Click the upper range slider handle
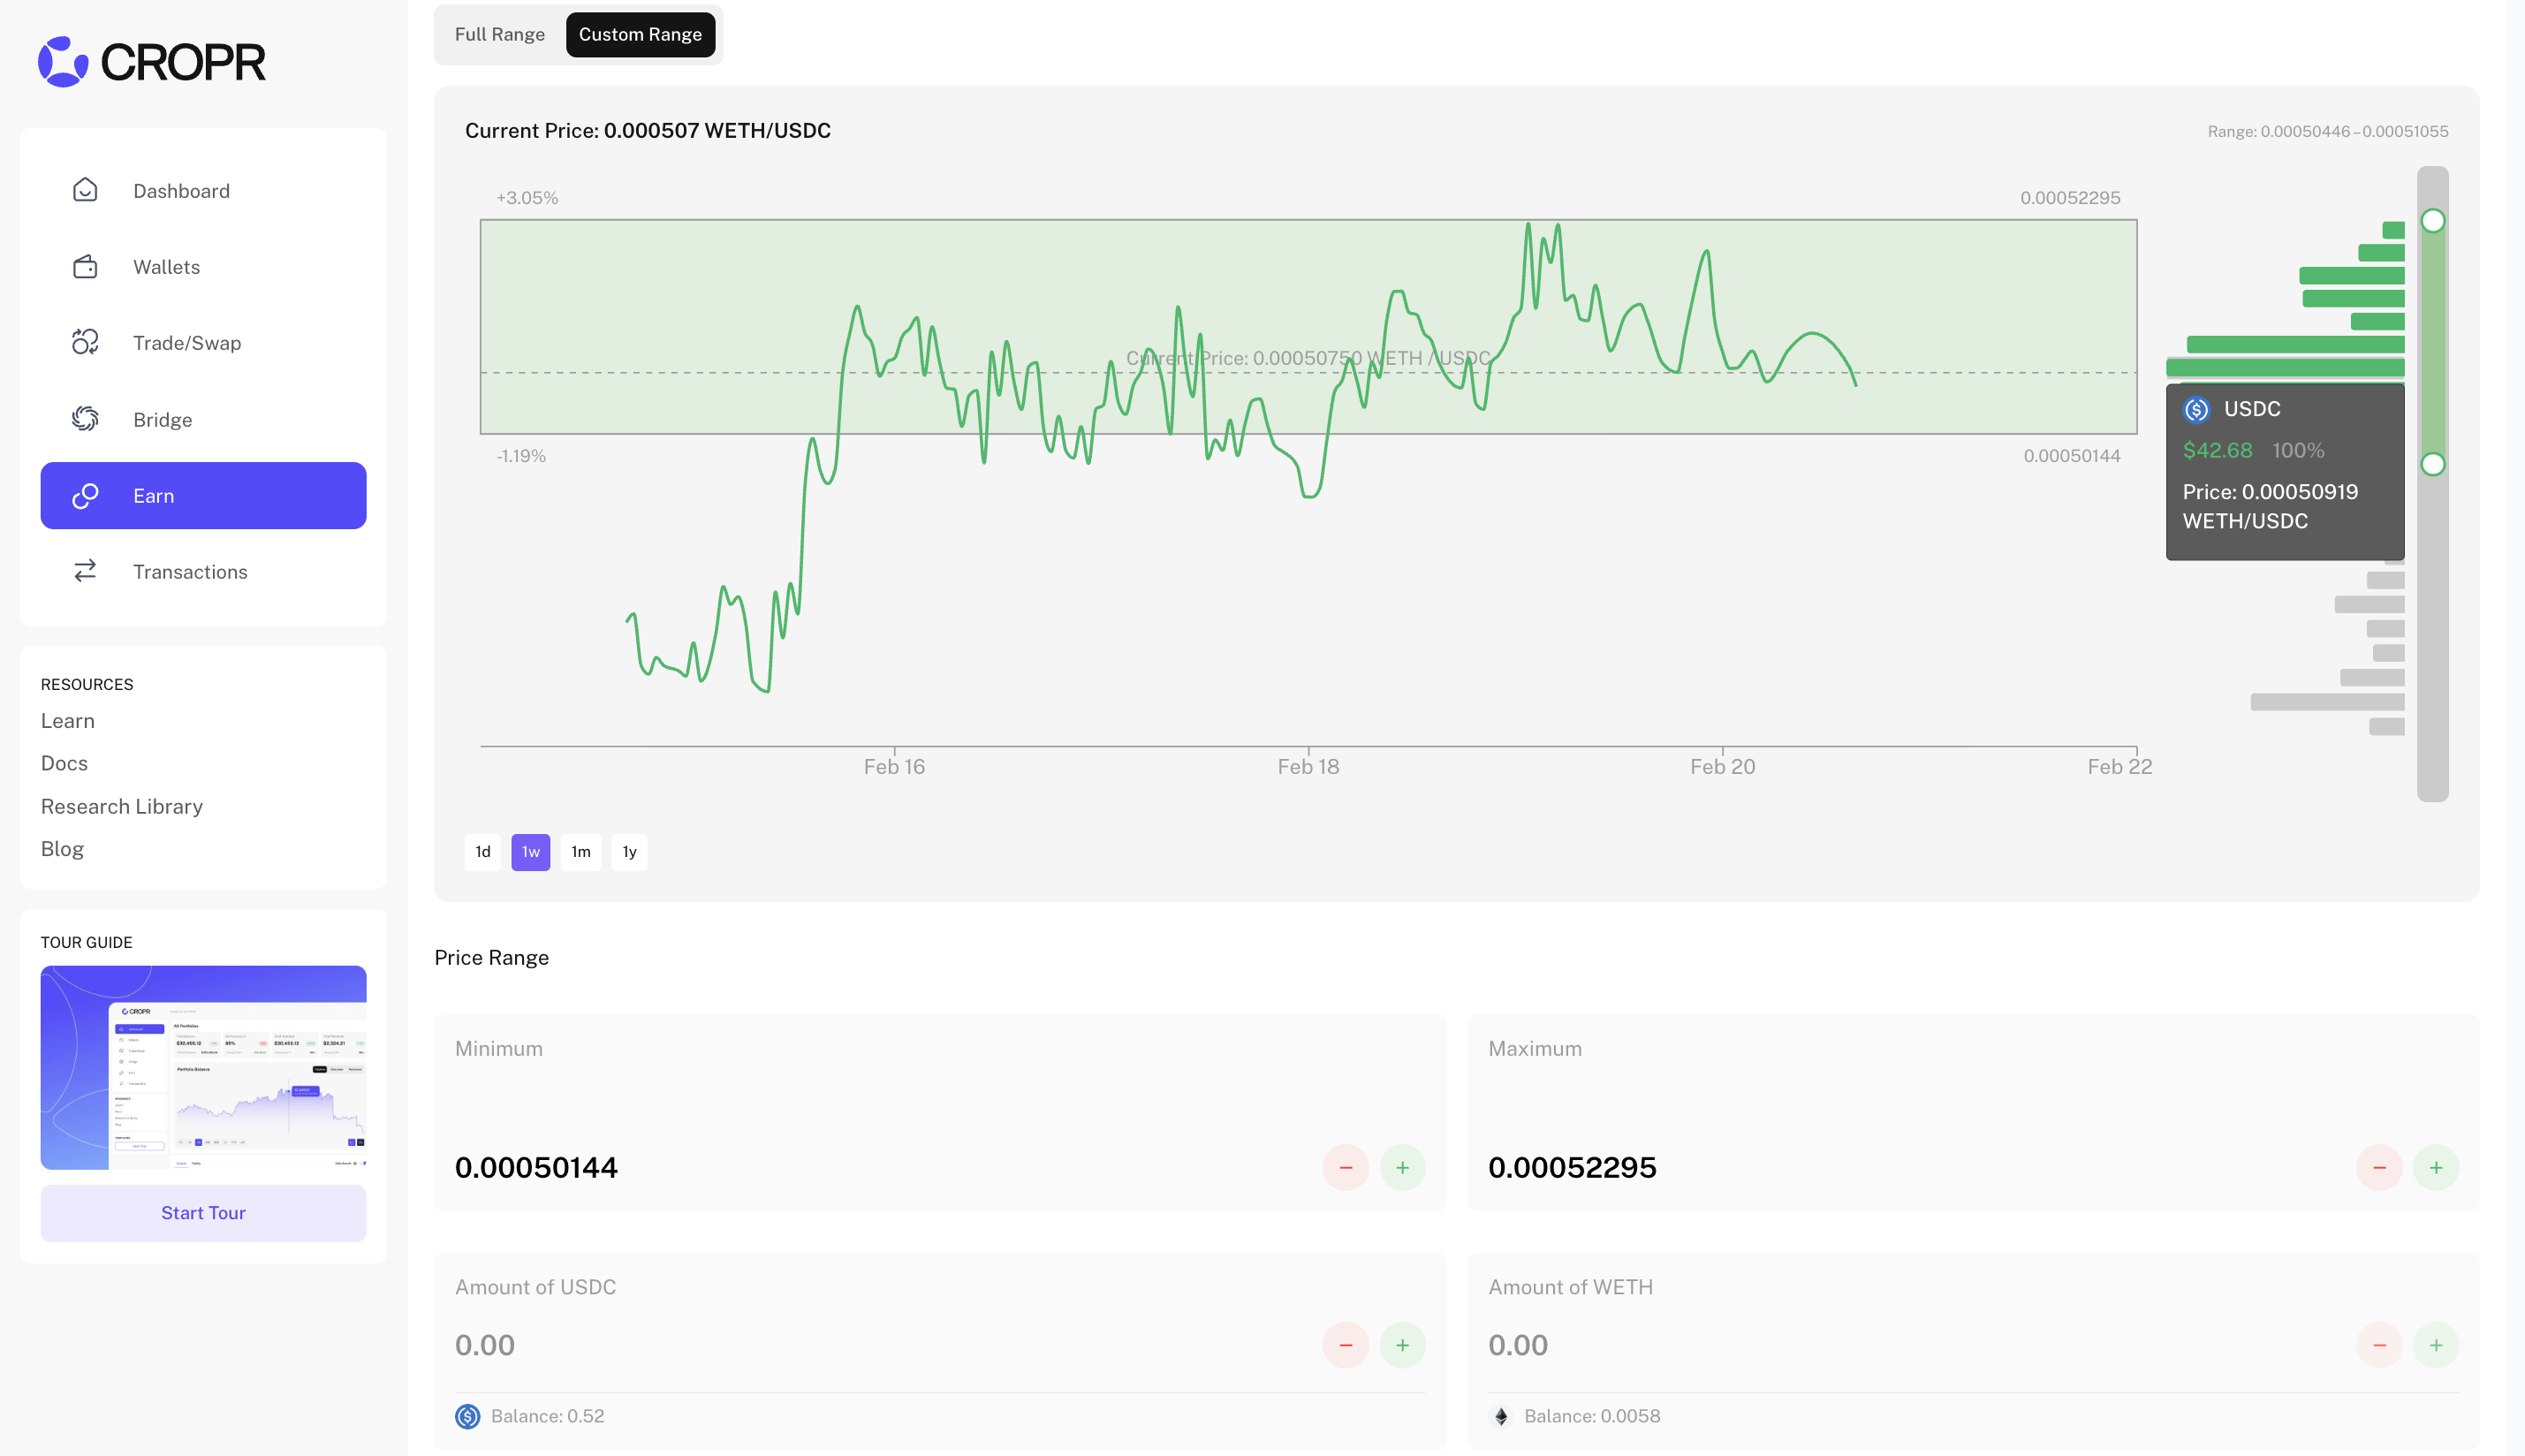The width and height of the screenshot is (2525, 1456). [x=2433, y=221]
